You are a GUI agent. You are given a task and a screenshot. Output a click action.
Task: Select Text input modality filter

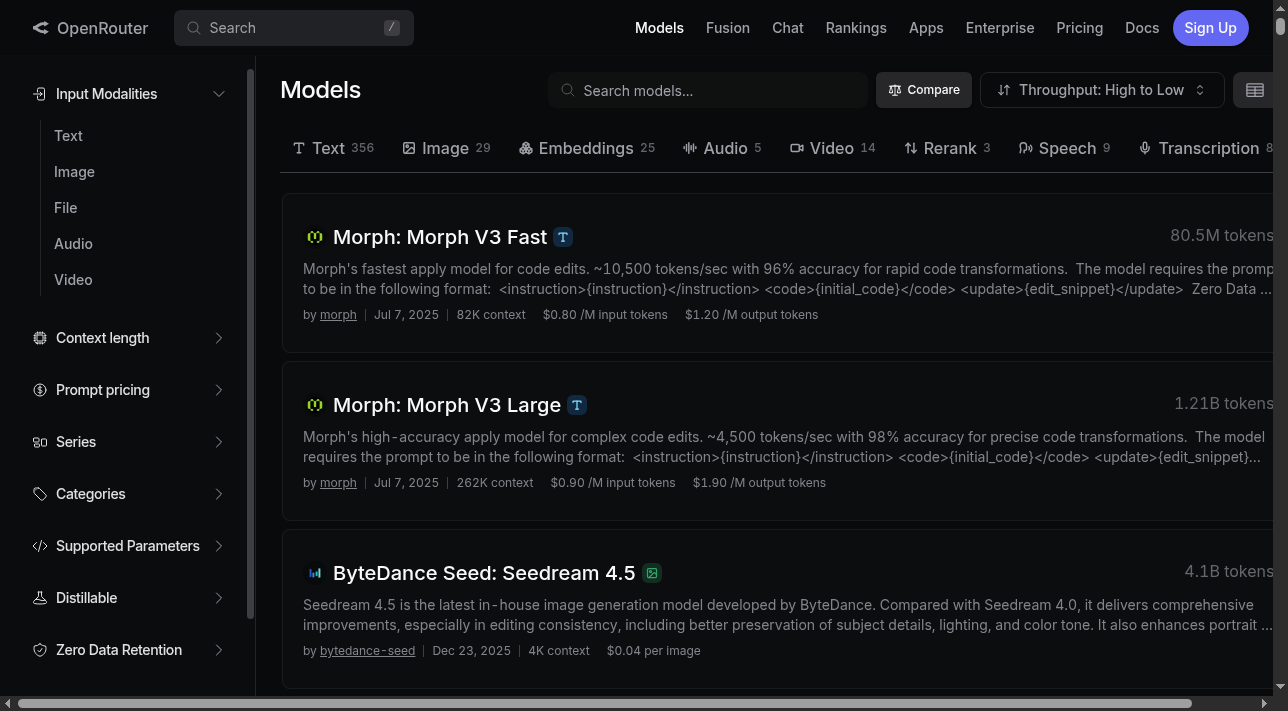[68, 136]
